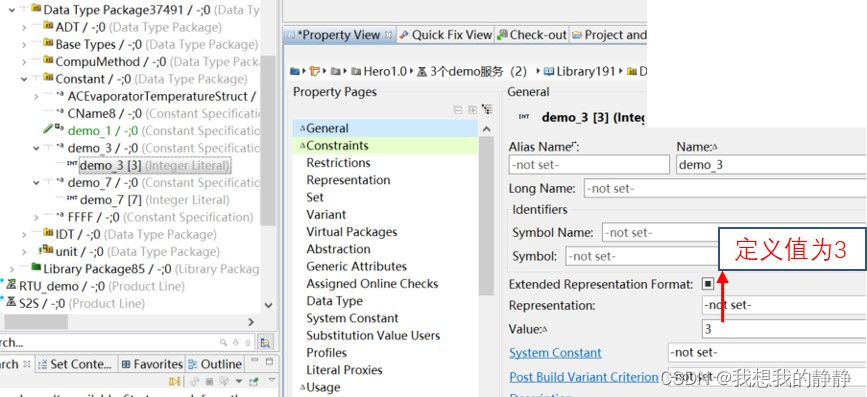Click the blue folder icon in breadcrumb

295,71
